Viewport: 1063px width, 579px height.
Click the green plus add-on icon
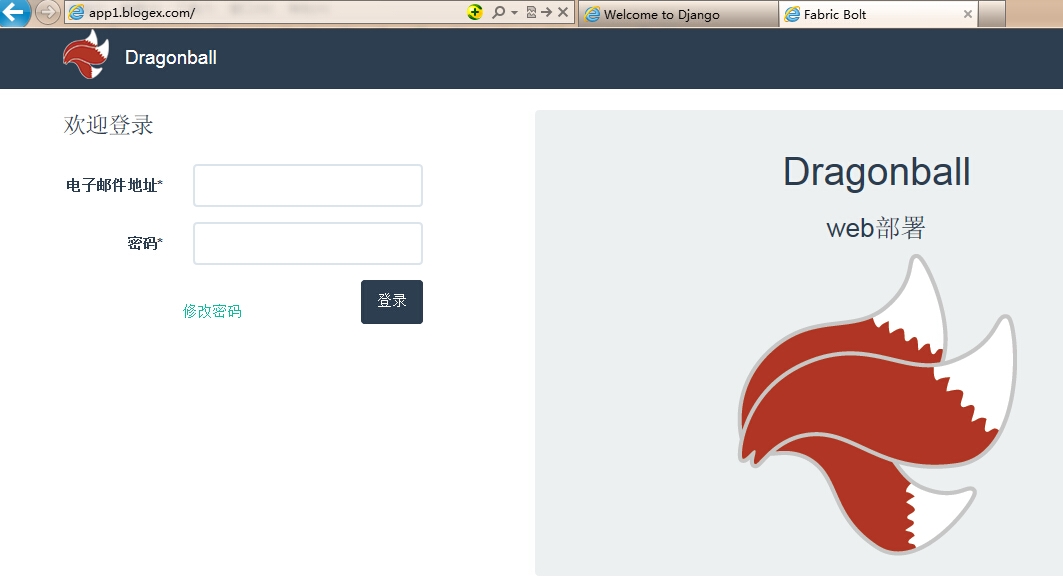pos(475,12)
